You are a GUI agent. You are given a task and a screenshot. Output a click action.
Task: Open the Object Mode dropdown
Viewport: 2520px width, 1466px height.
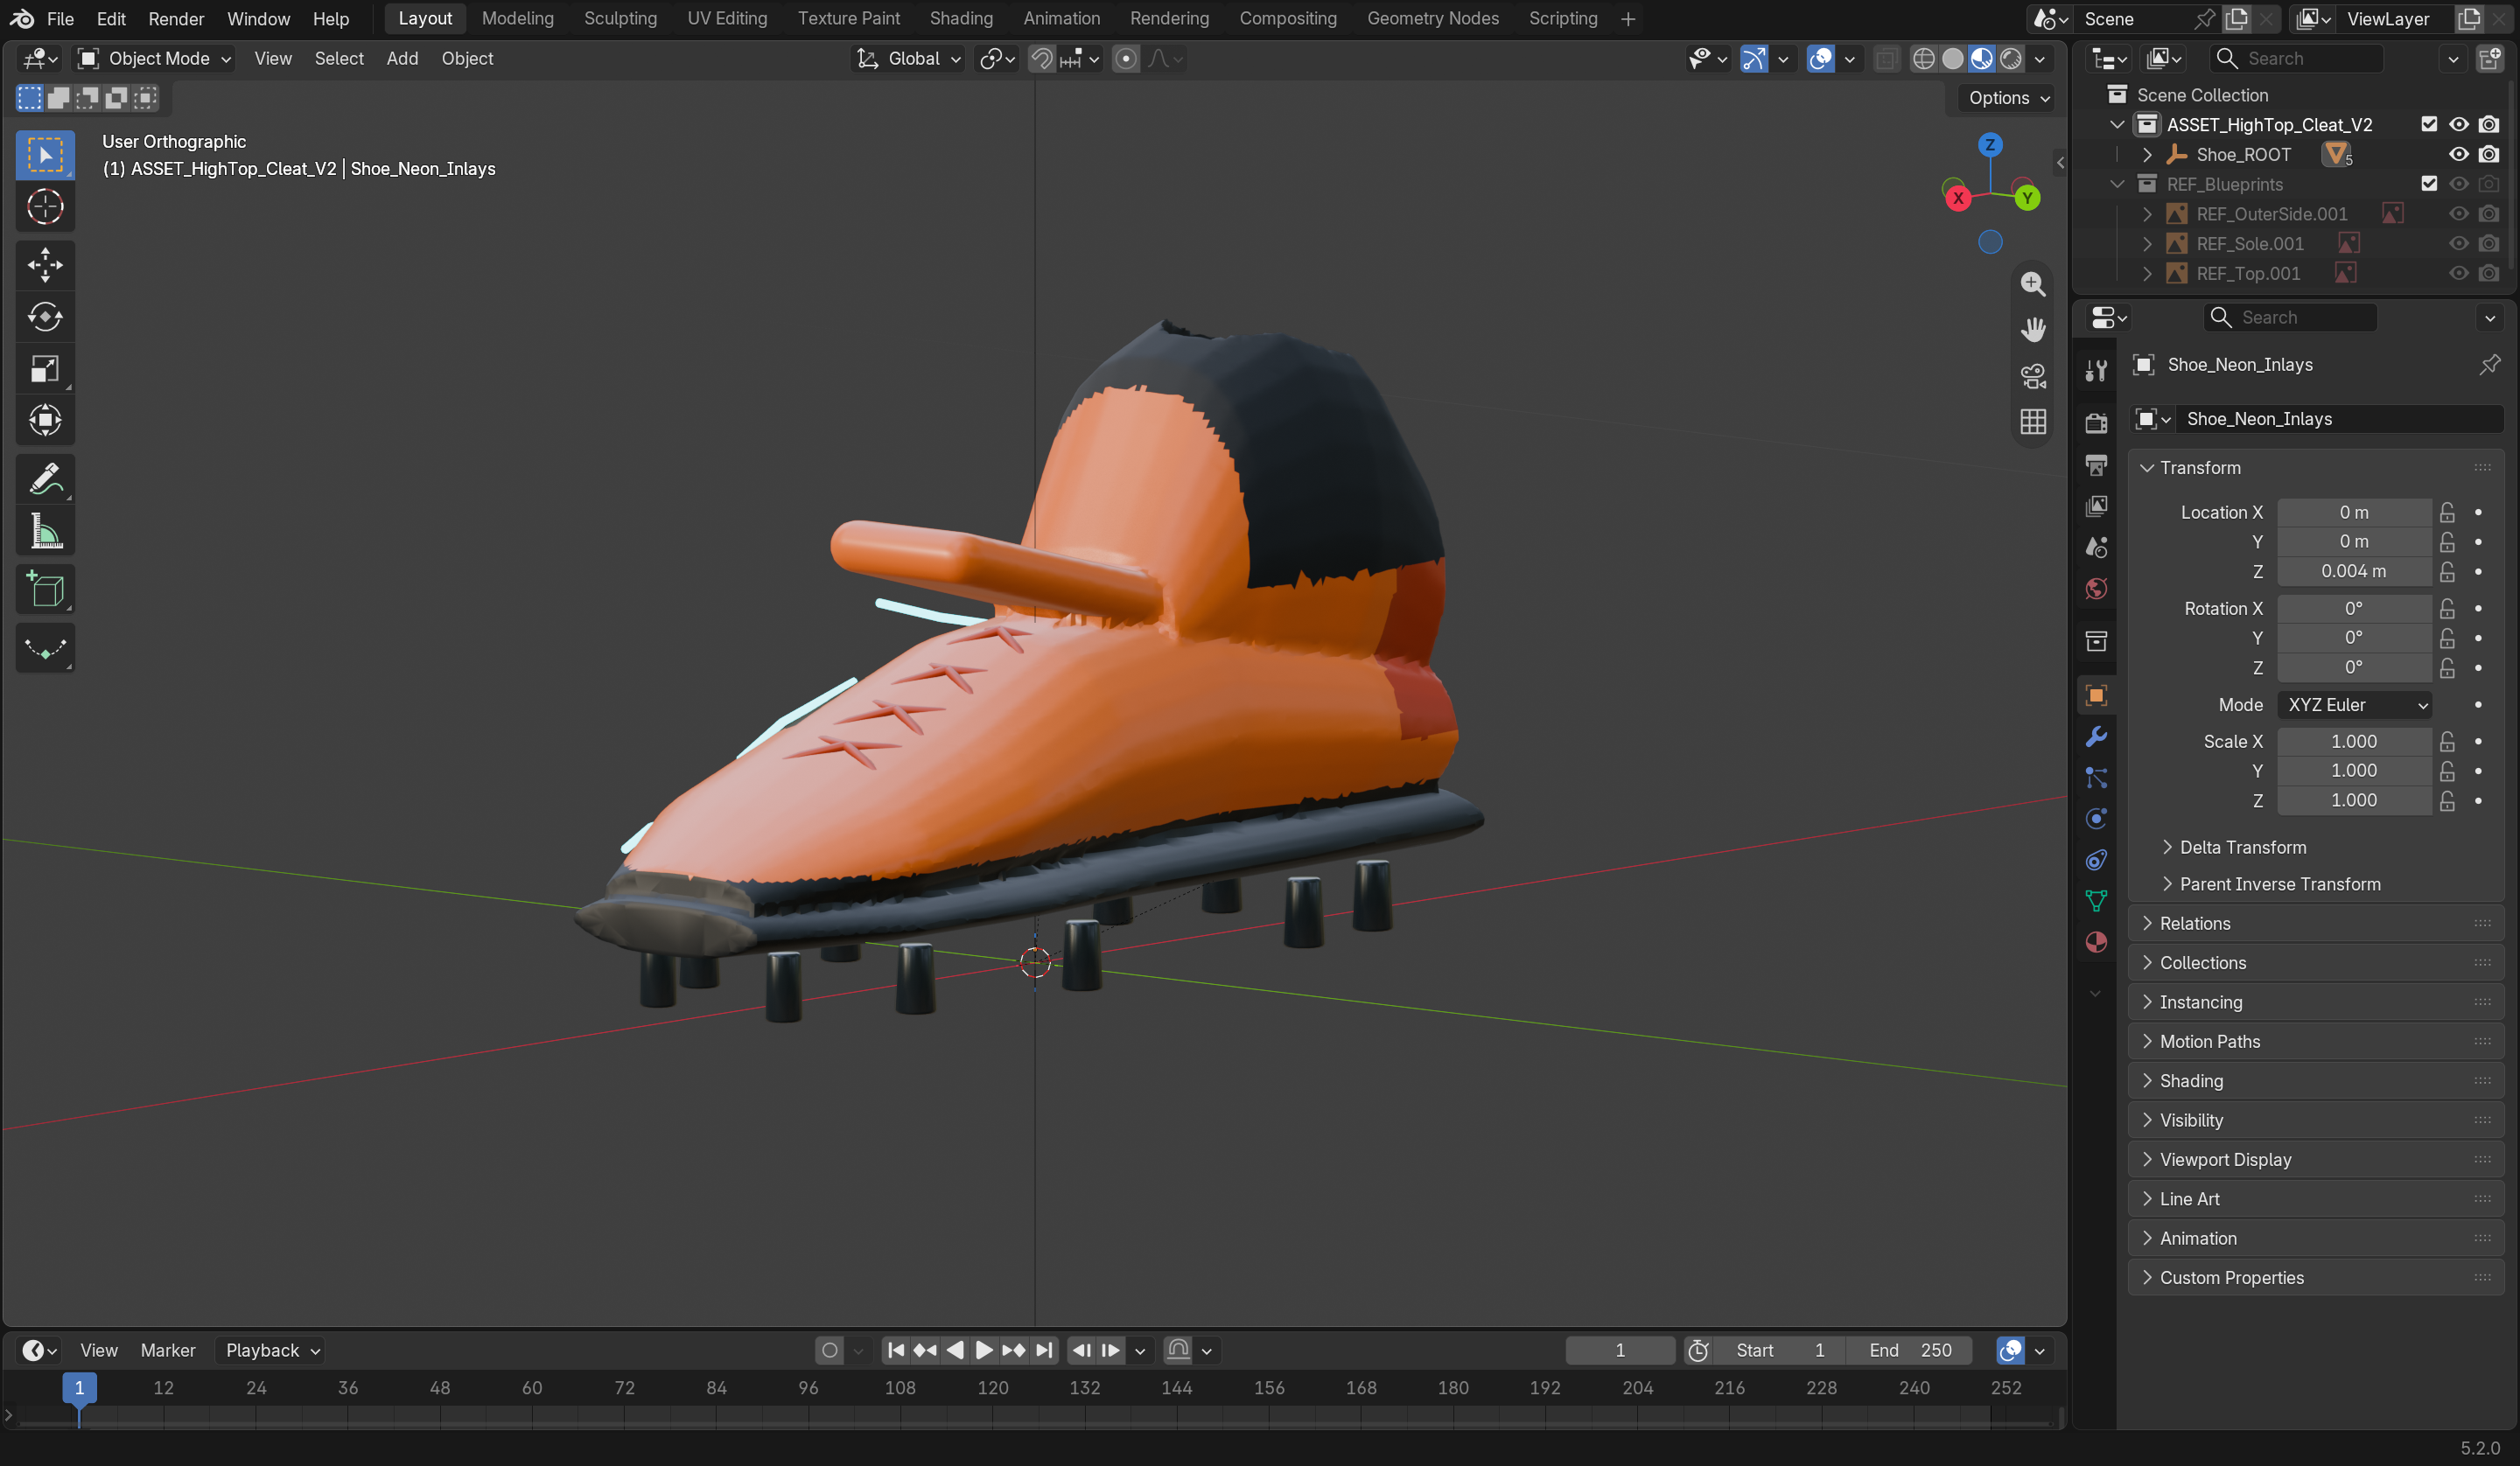(156, 59)
